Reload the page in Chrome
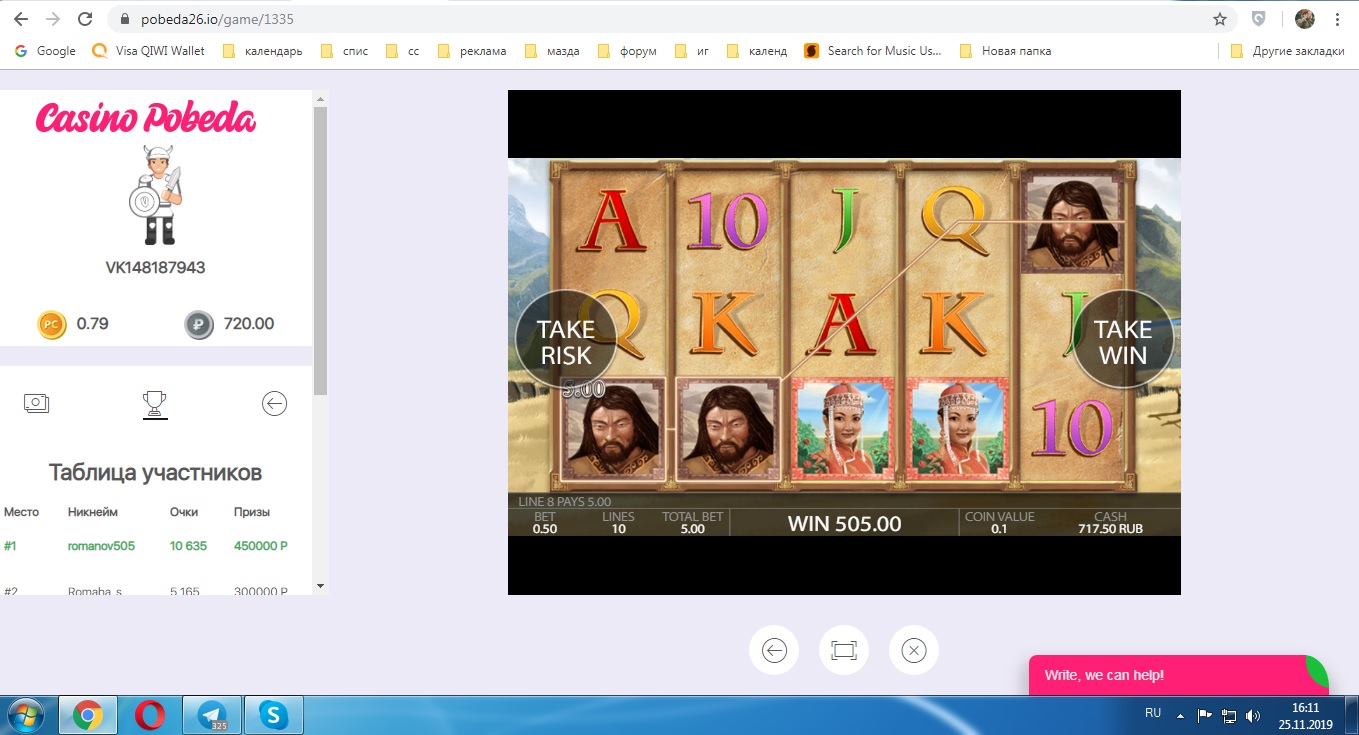The image size is (1359, 735). pos(86,19)
